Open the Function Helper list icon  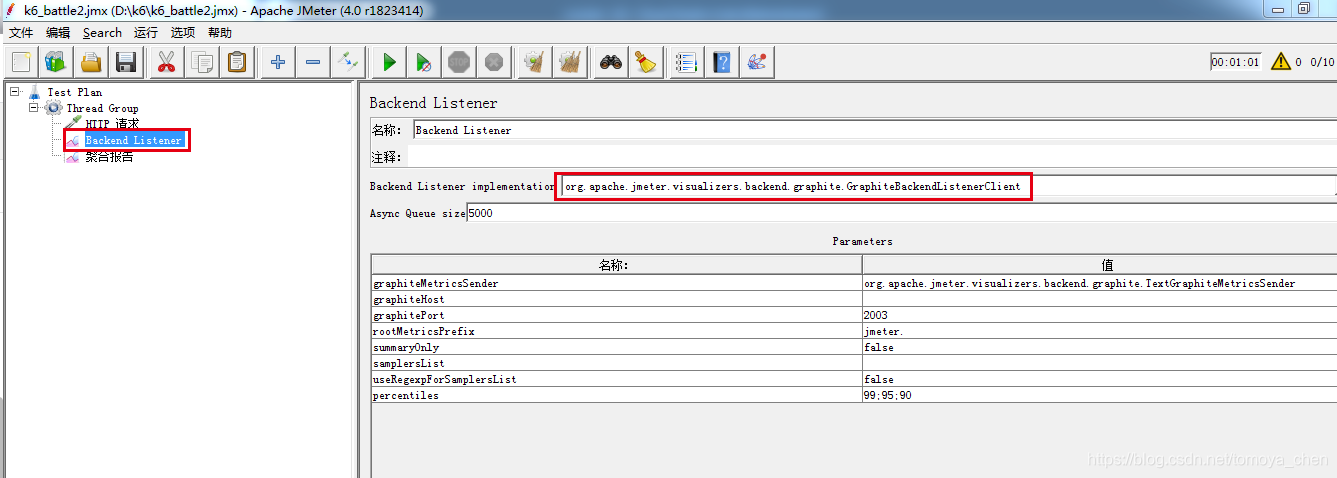pyautogui.click(x=686, y=62)
